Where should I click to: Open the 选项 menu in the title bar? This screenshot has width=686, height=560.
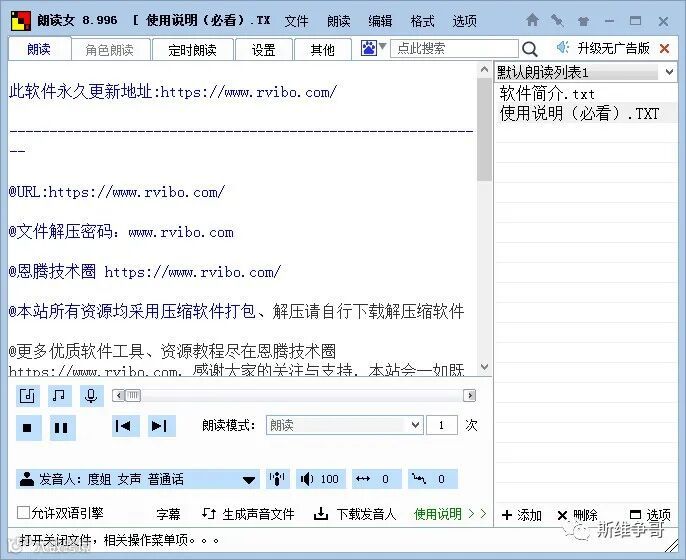tap(464, 21)
